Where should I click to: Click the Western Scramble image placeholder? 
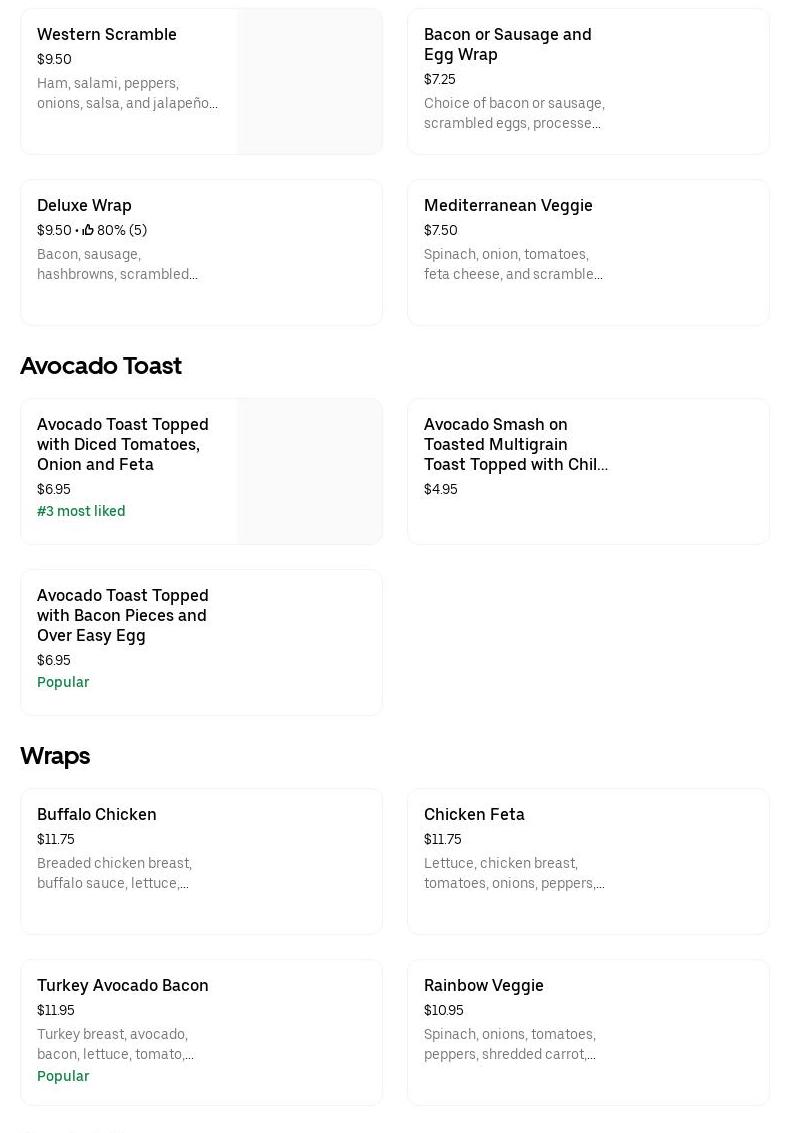click(x=310, y=82)
